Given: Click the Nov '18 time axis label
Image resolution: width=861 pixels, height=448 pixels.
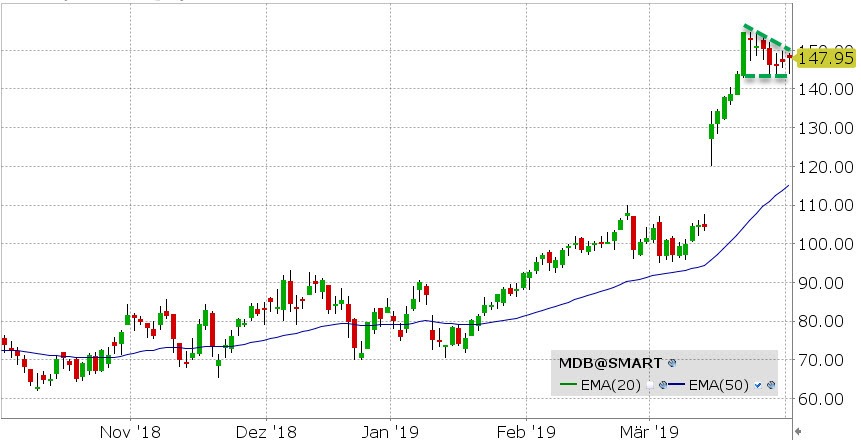Looking at the screenshot, I should click(x=131, y=432).
